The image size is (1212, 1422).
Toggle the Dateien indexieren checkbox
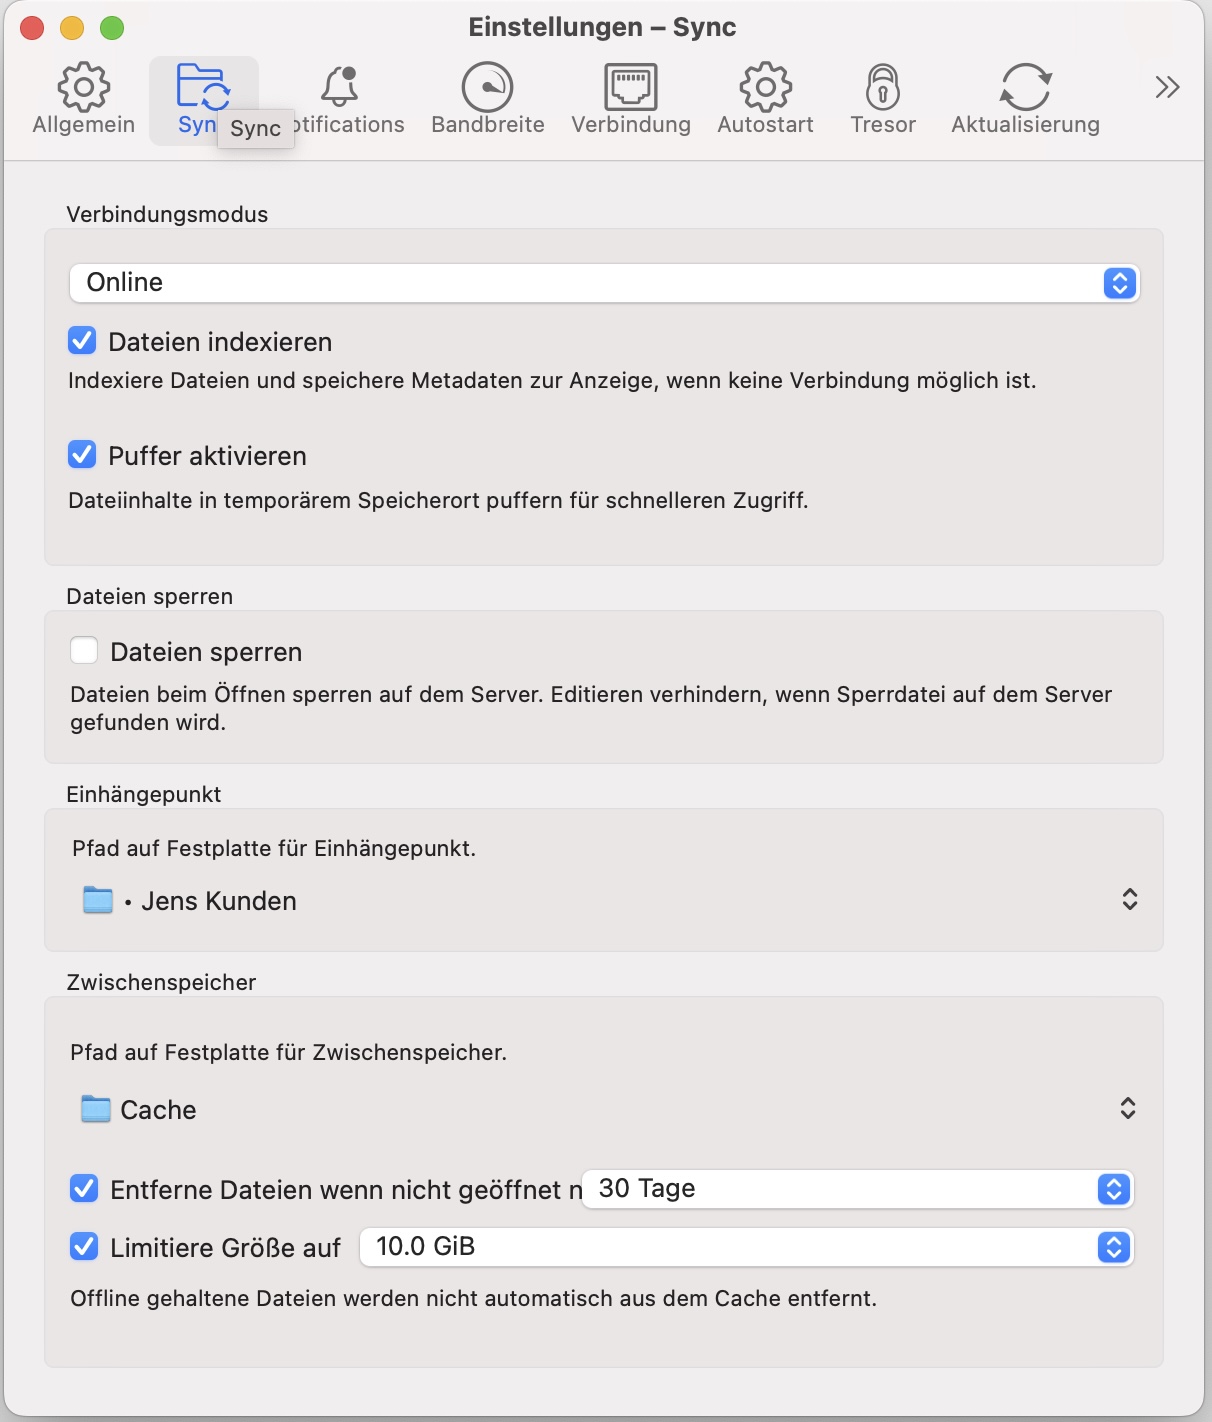(82, 341)
